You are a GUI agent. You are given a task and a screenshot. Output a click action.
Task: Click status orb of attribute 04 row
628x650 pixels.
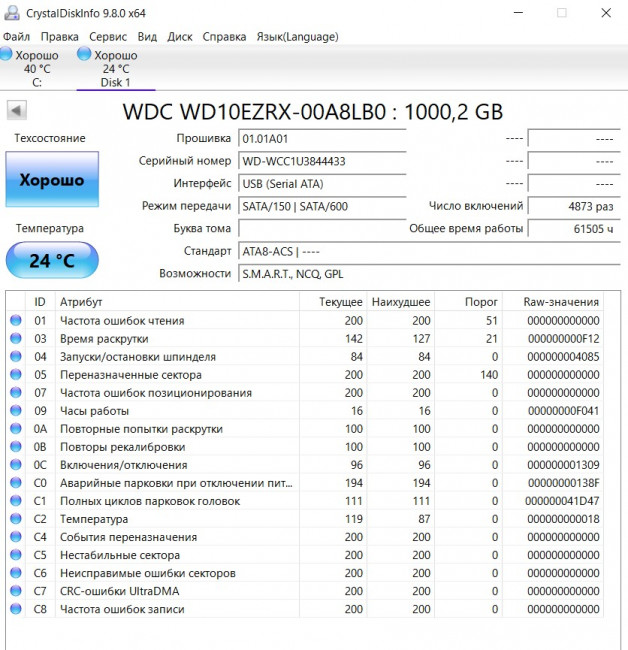[x=16, y=356]
